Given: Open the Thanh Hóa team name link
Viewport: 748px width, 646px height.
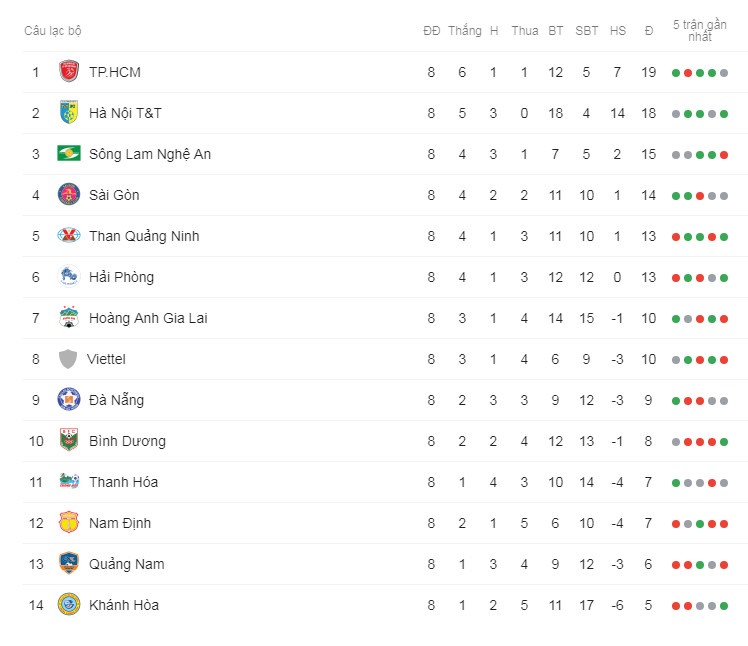Looking at the screenshot, I should (124, 482).
